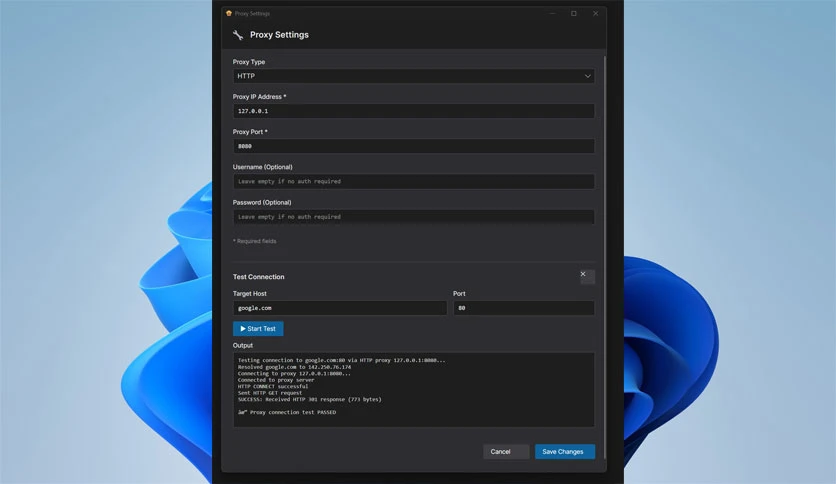This screenshot has width=836, height=484.
Task: Click the 'HTTP CONNECT successful' output line
Action: point(273,386)
